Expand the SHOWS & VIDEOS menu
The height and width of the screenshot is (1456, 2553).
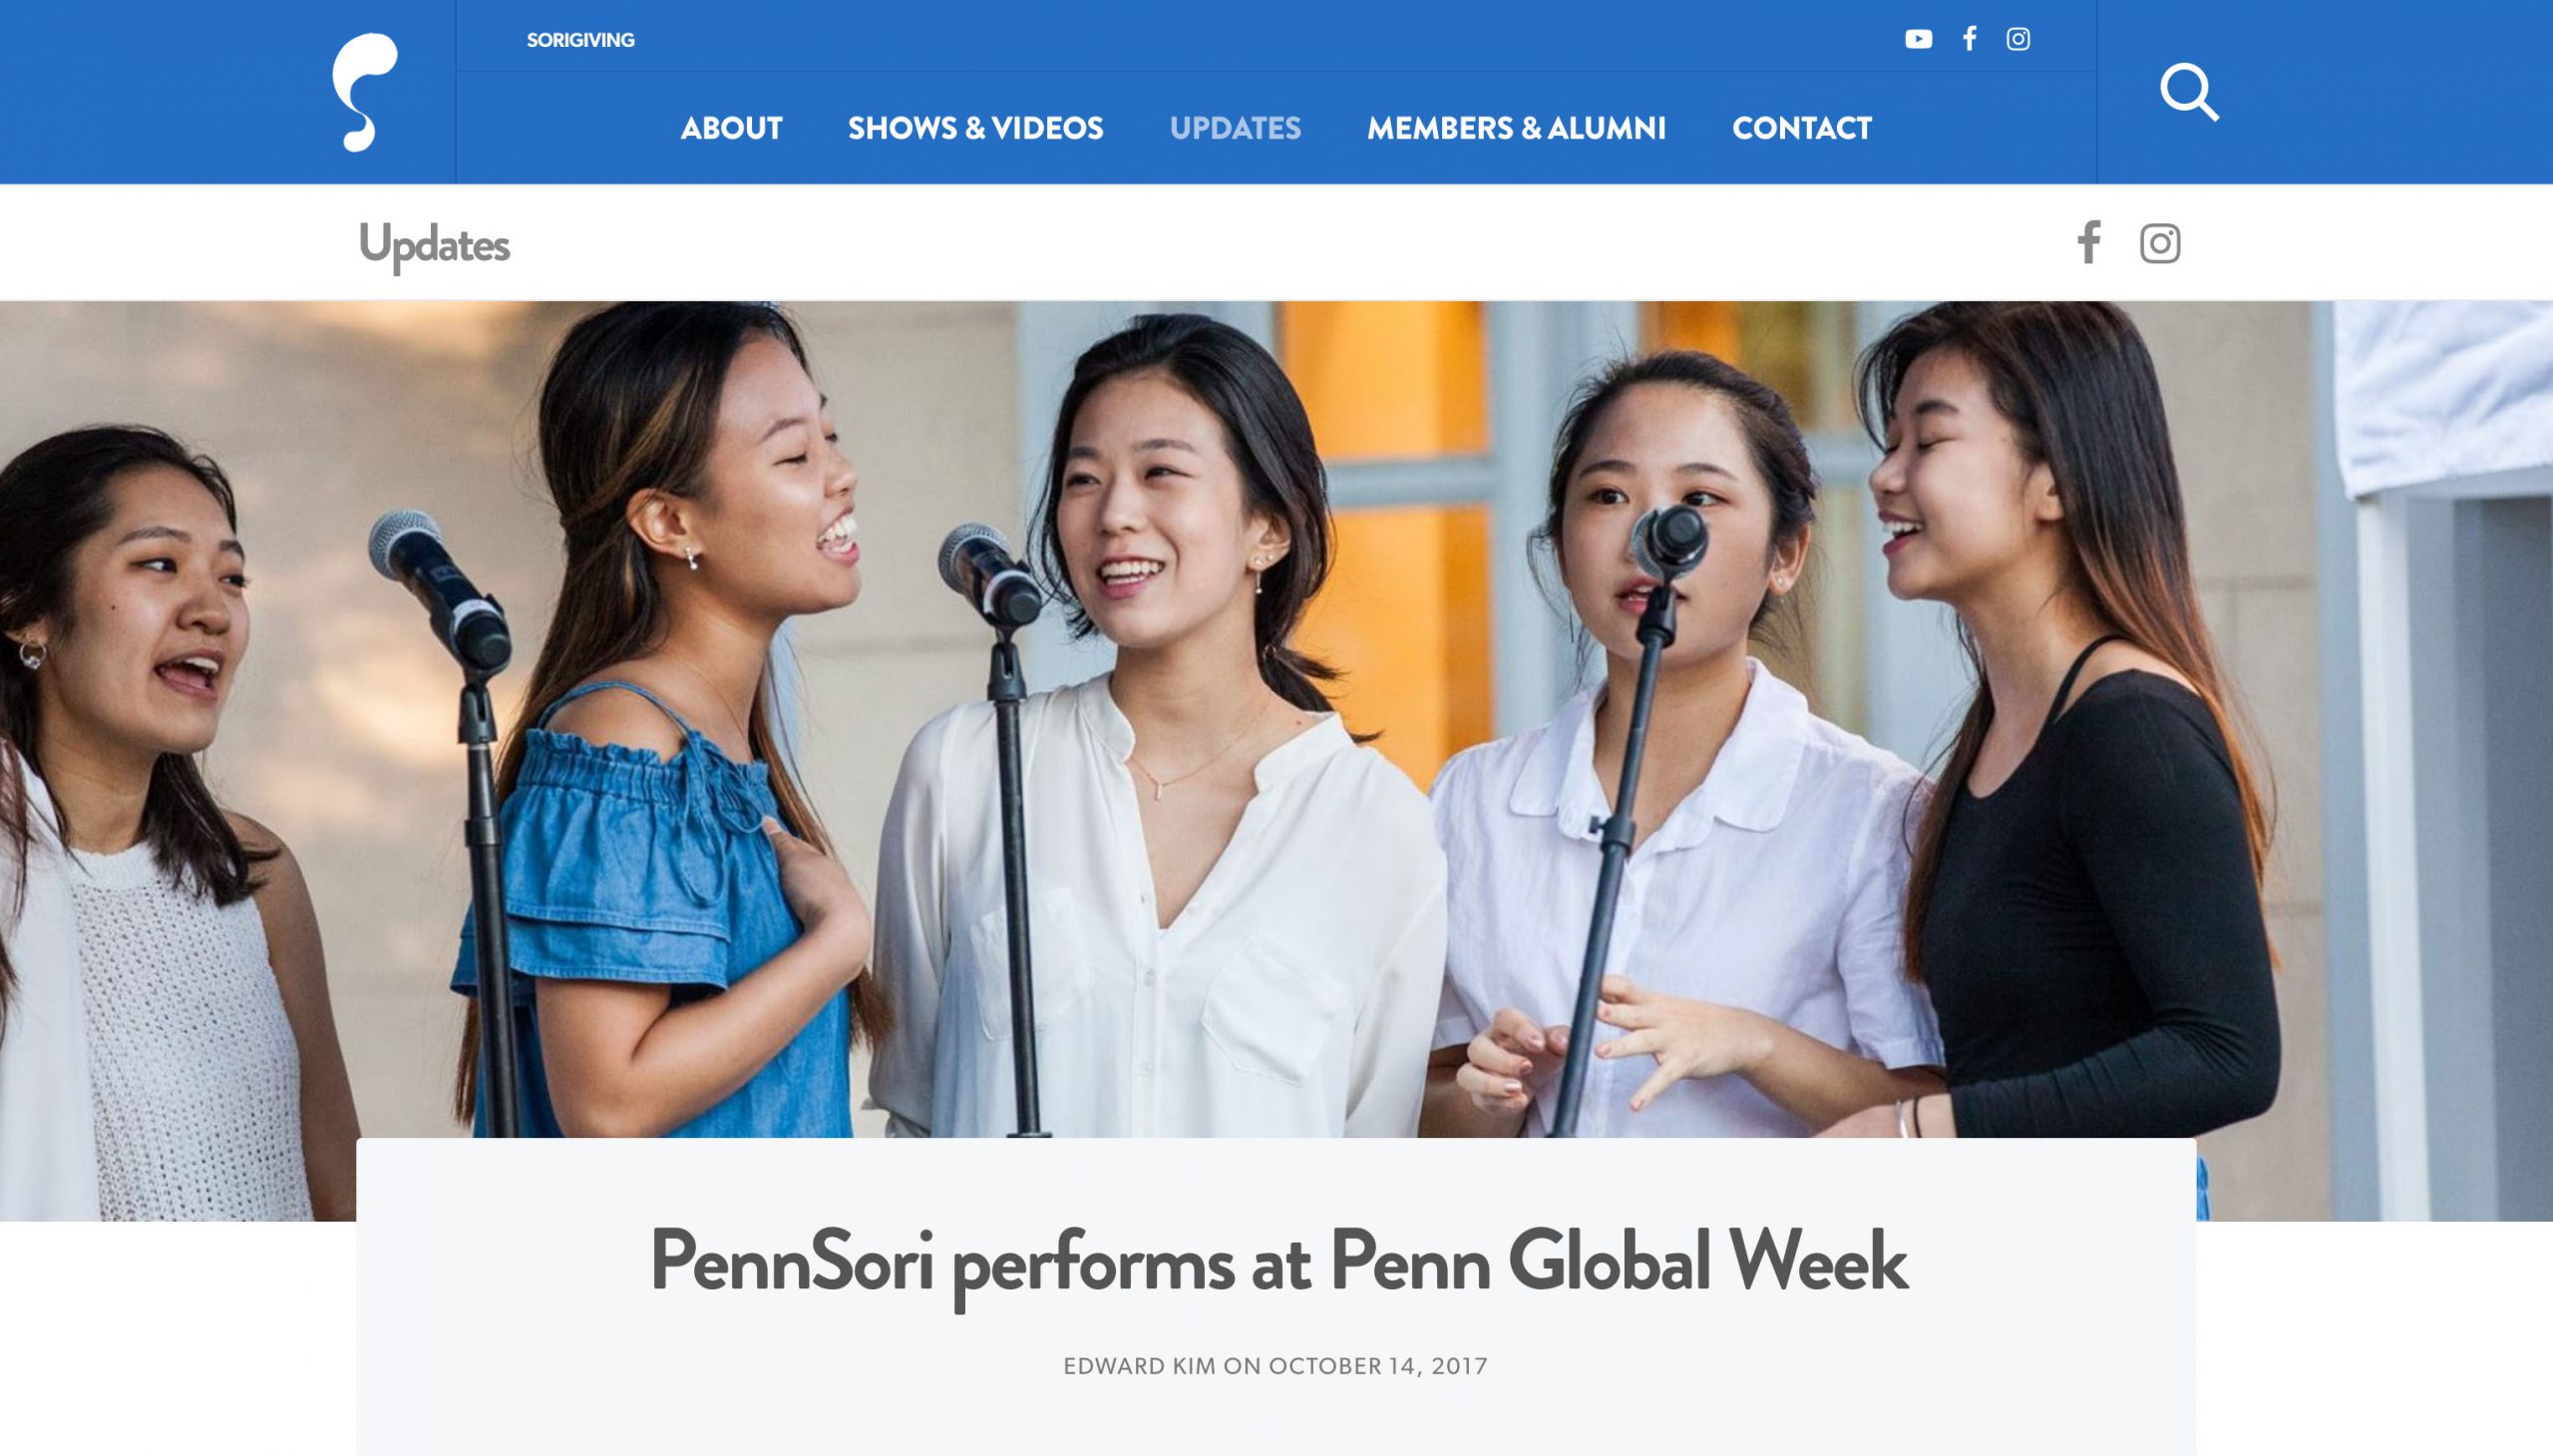(x=975, y=128)
